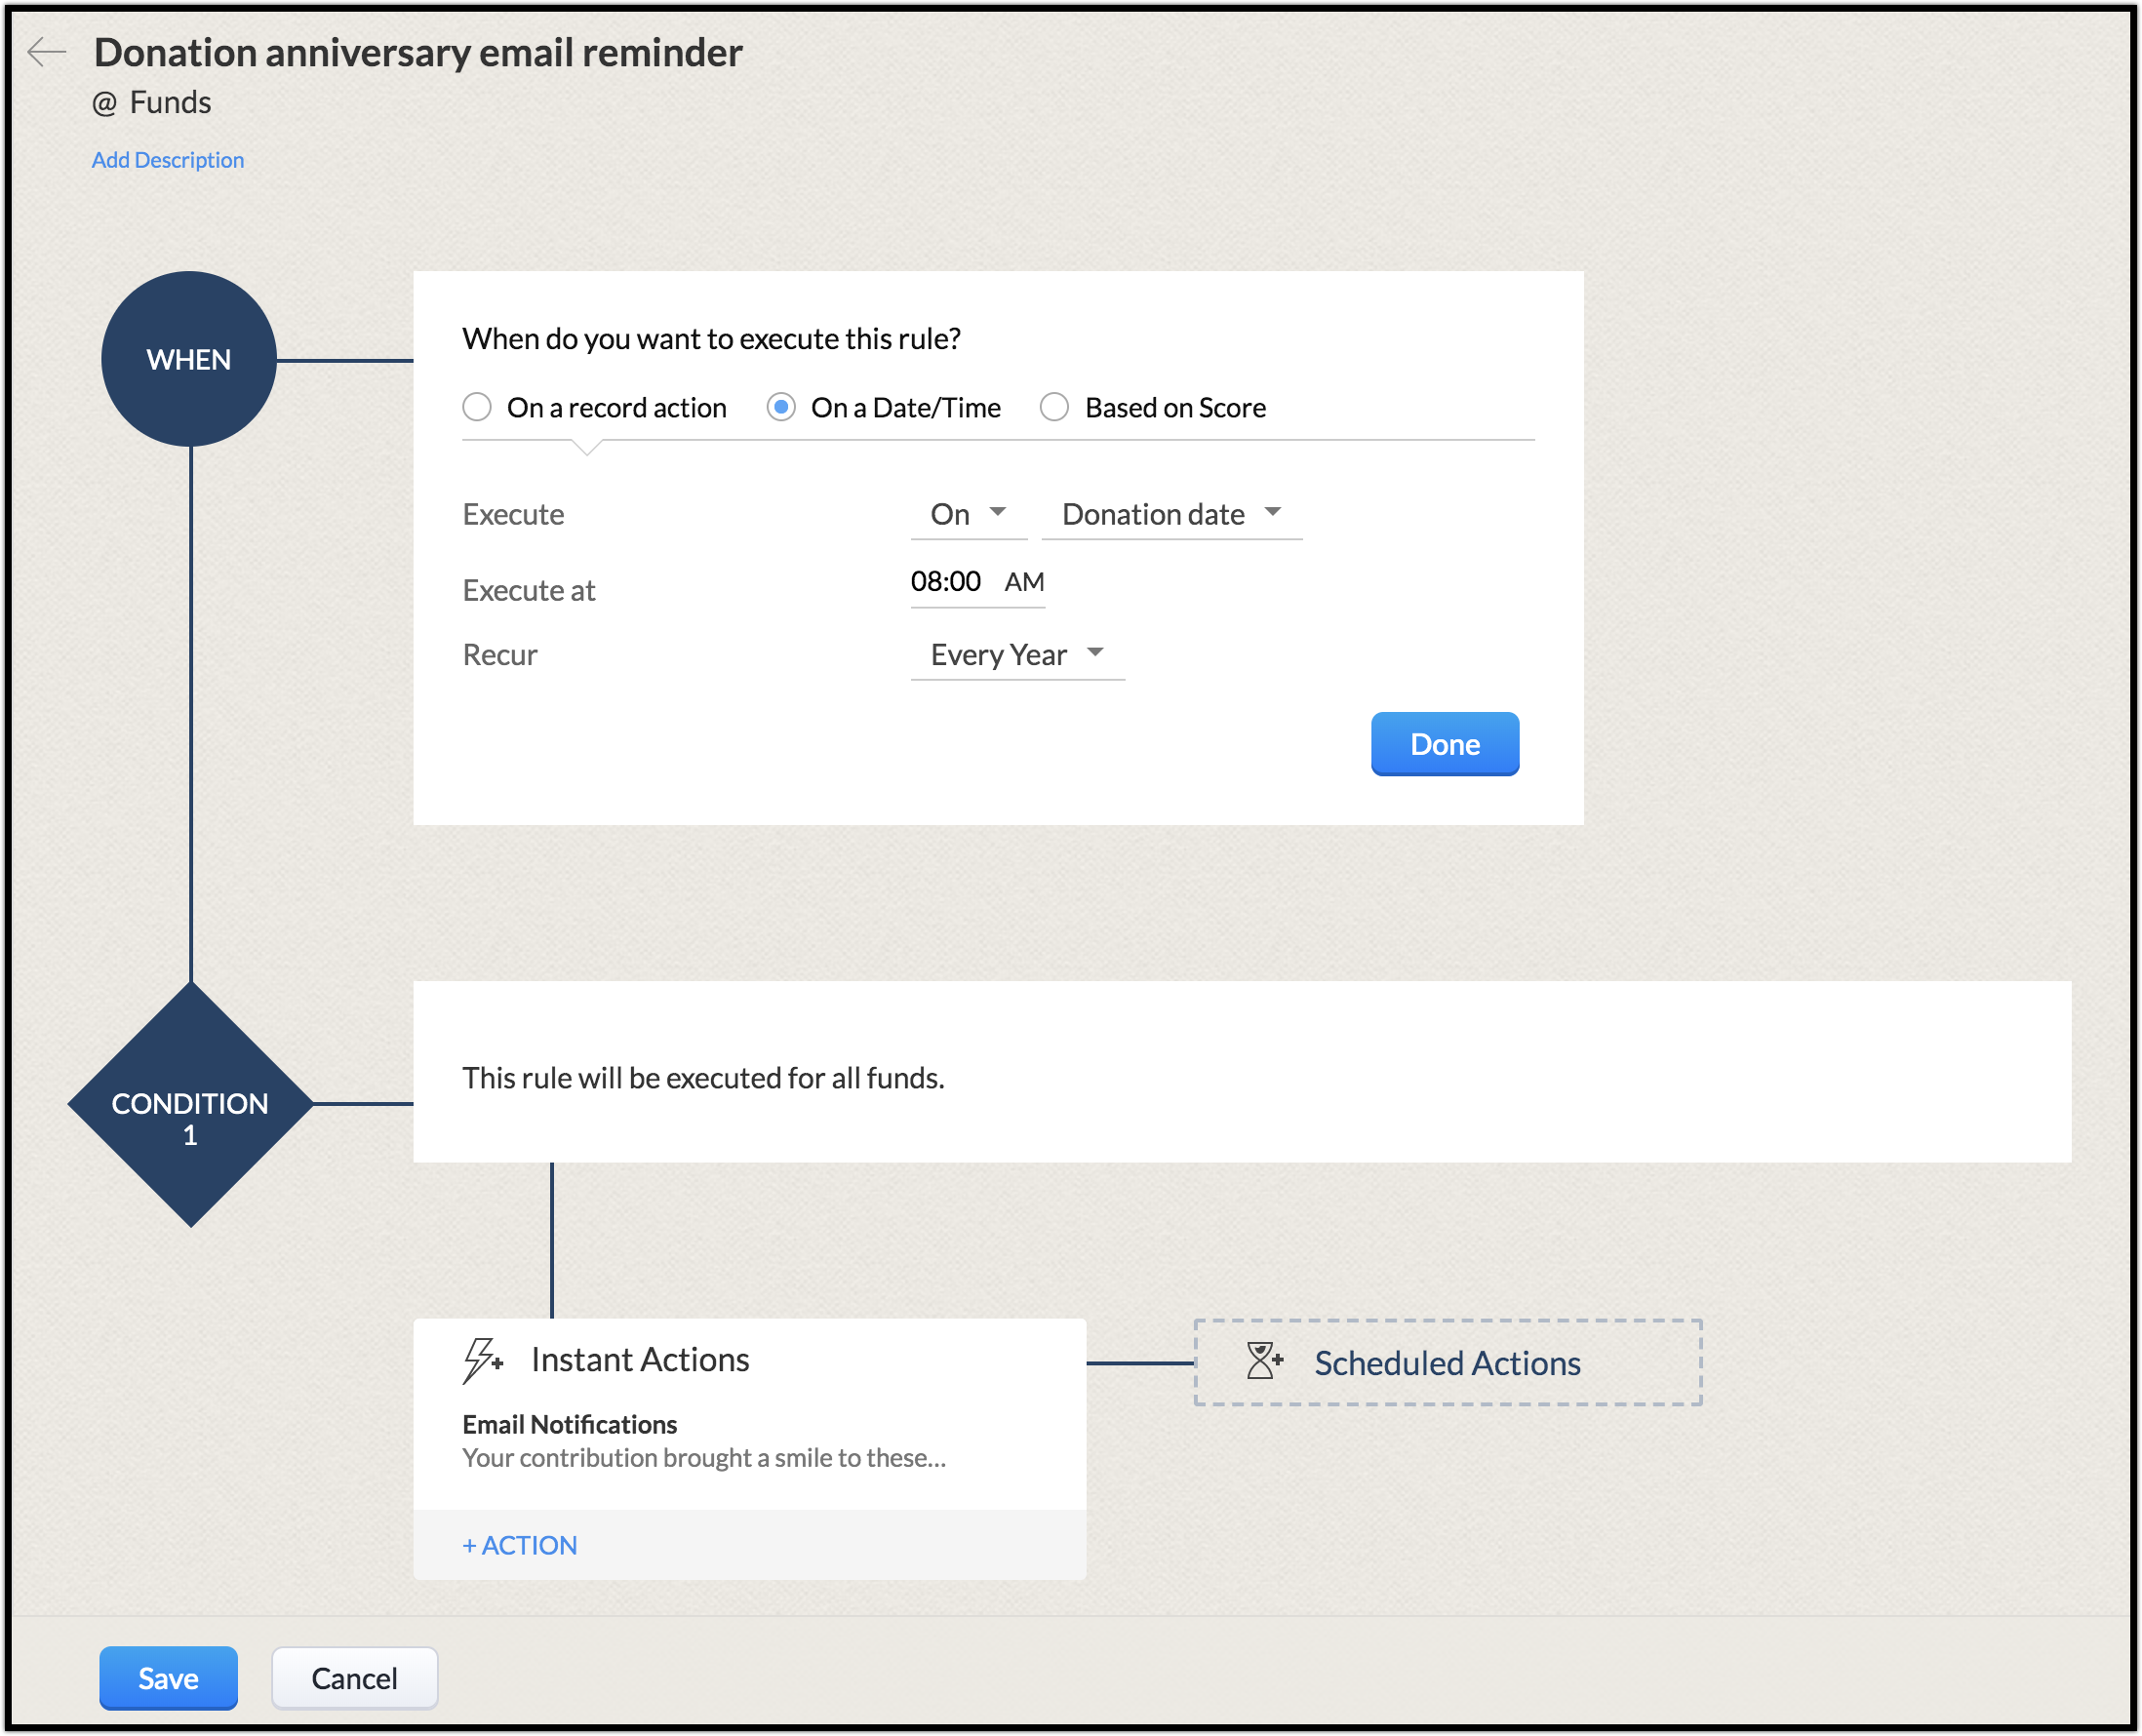Click the 08:00 execute time field
Screen dimensions: 2142x1736
click(945, 581)
